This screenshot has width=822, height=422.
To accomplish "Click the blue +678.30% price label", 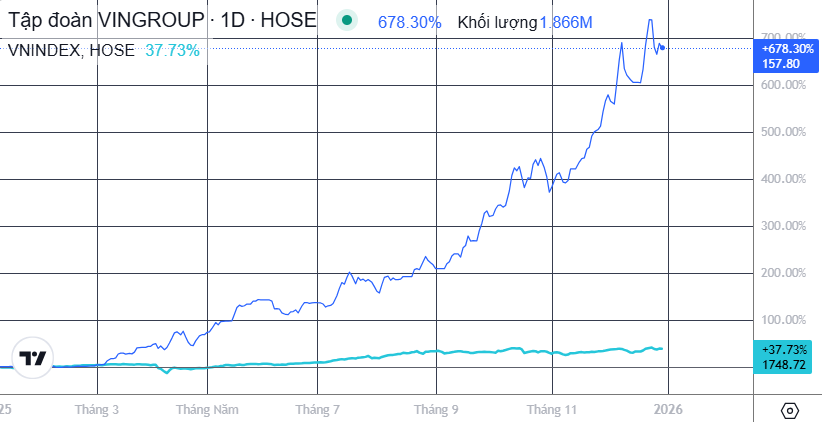I will (787, 48).
